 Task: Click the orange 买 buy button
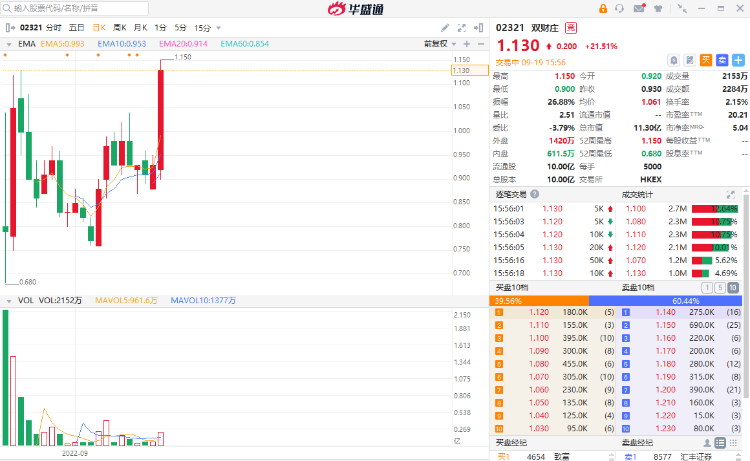pos(706,60)
